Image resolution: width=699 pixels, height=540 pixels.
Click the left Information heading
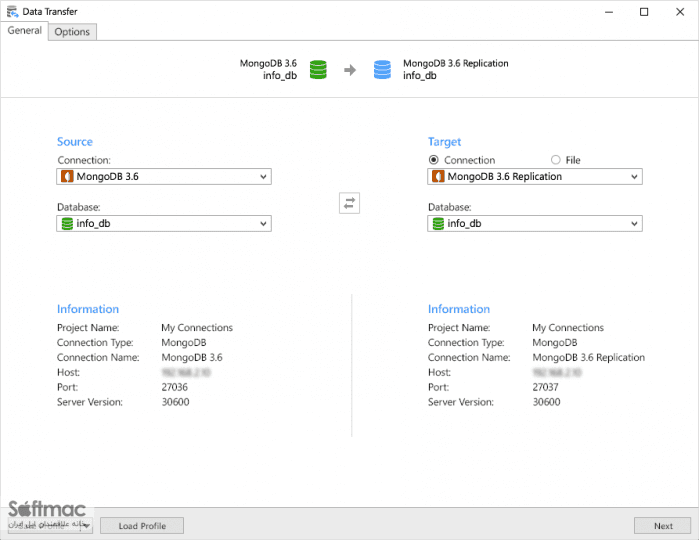click(88, 309)
